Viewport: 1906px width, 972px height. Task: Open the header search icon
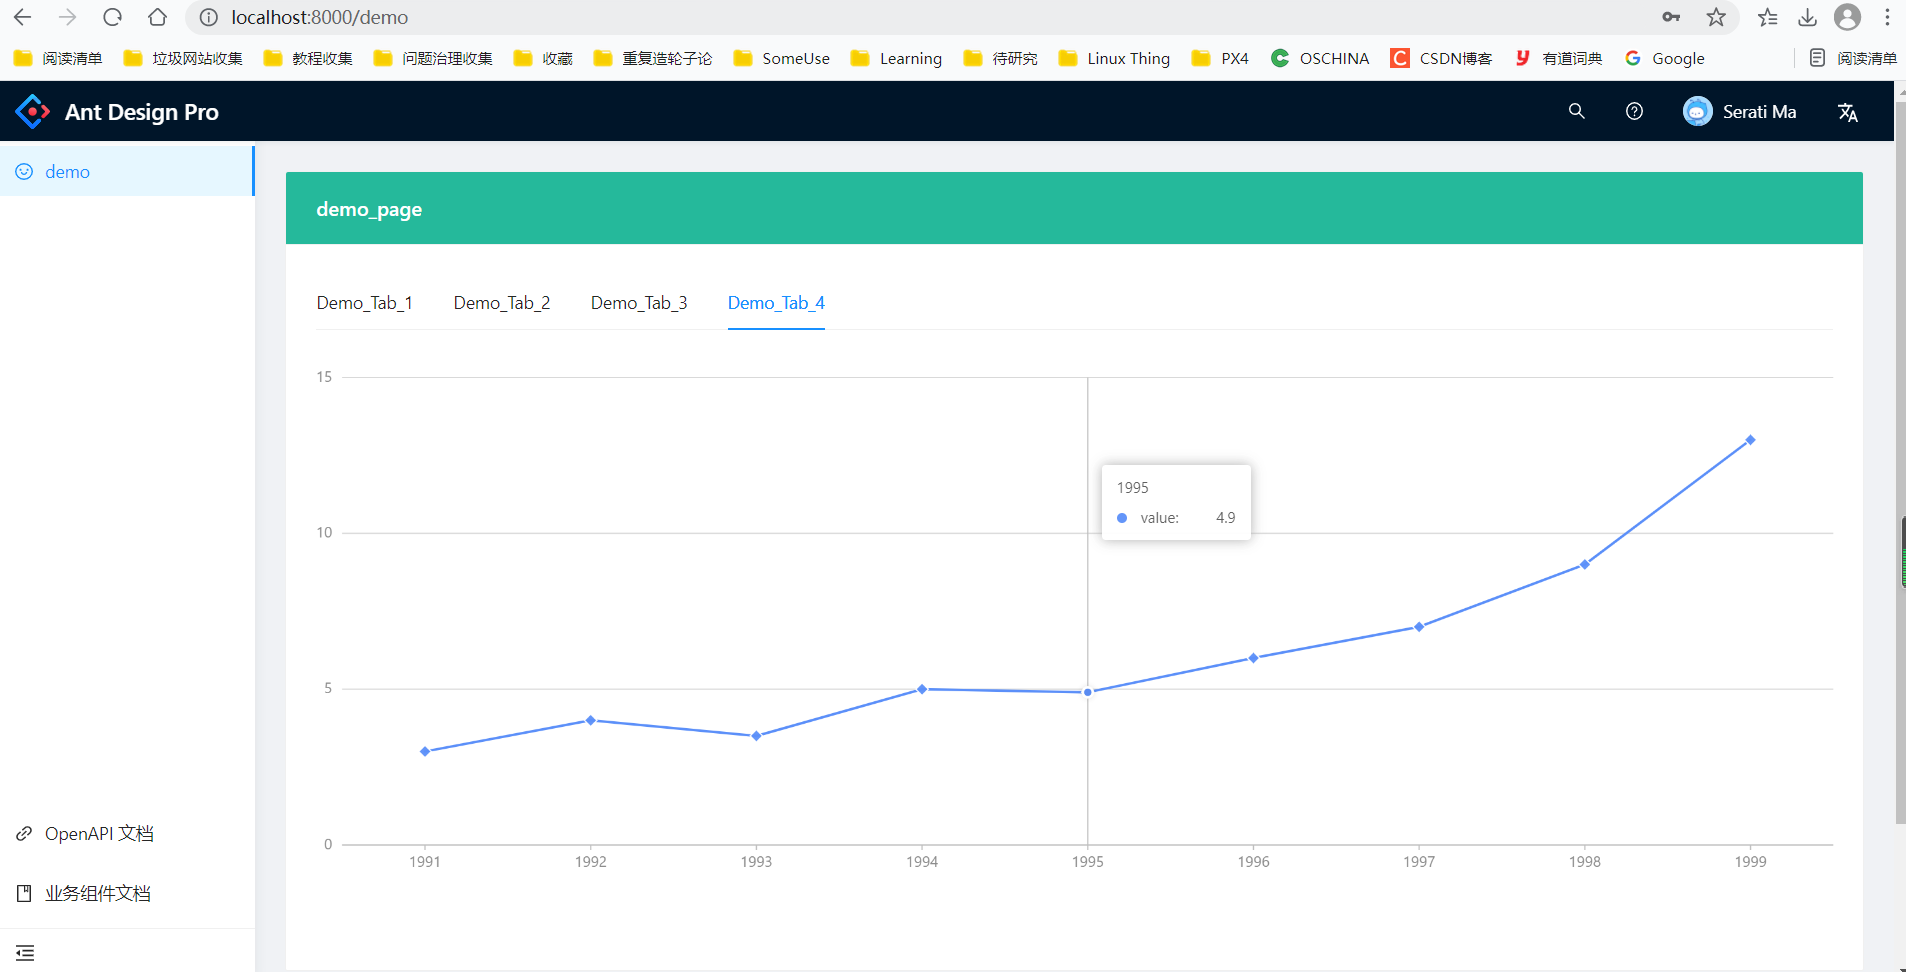tap(1576, 111)
